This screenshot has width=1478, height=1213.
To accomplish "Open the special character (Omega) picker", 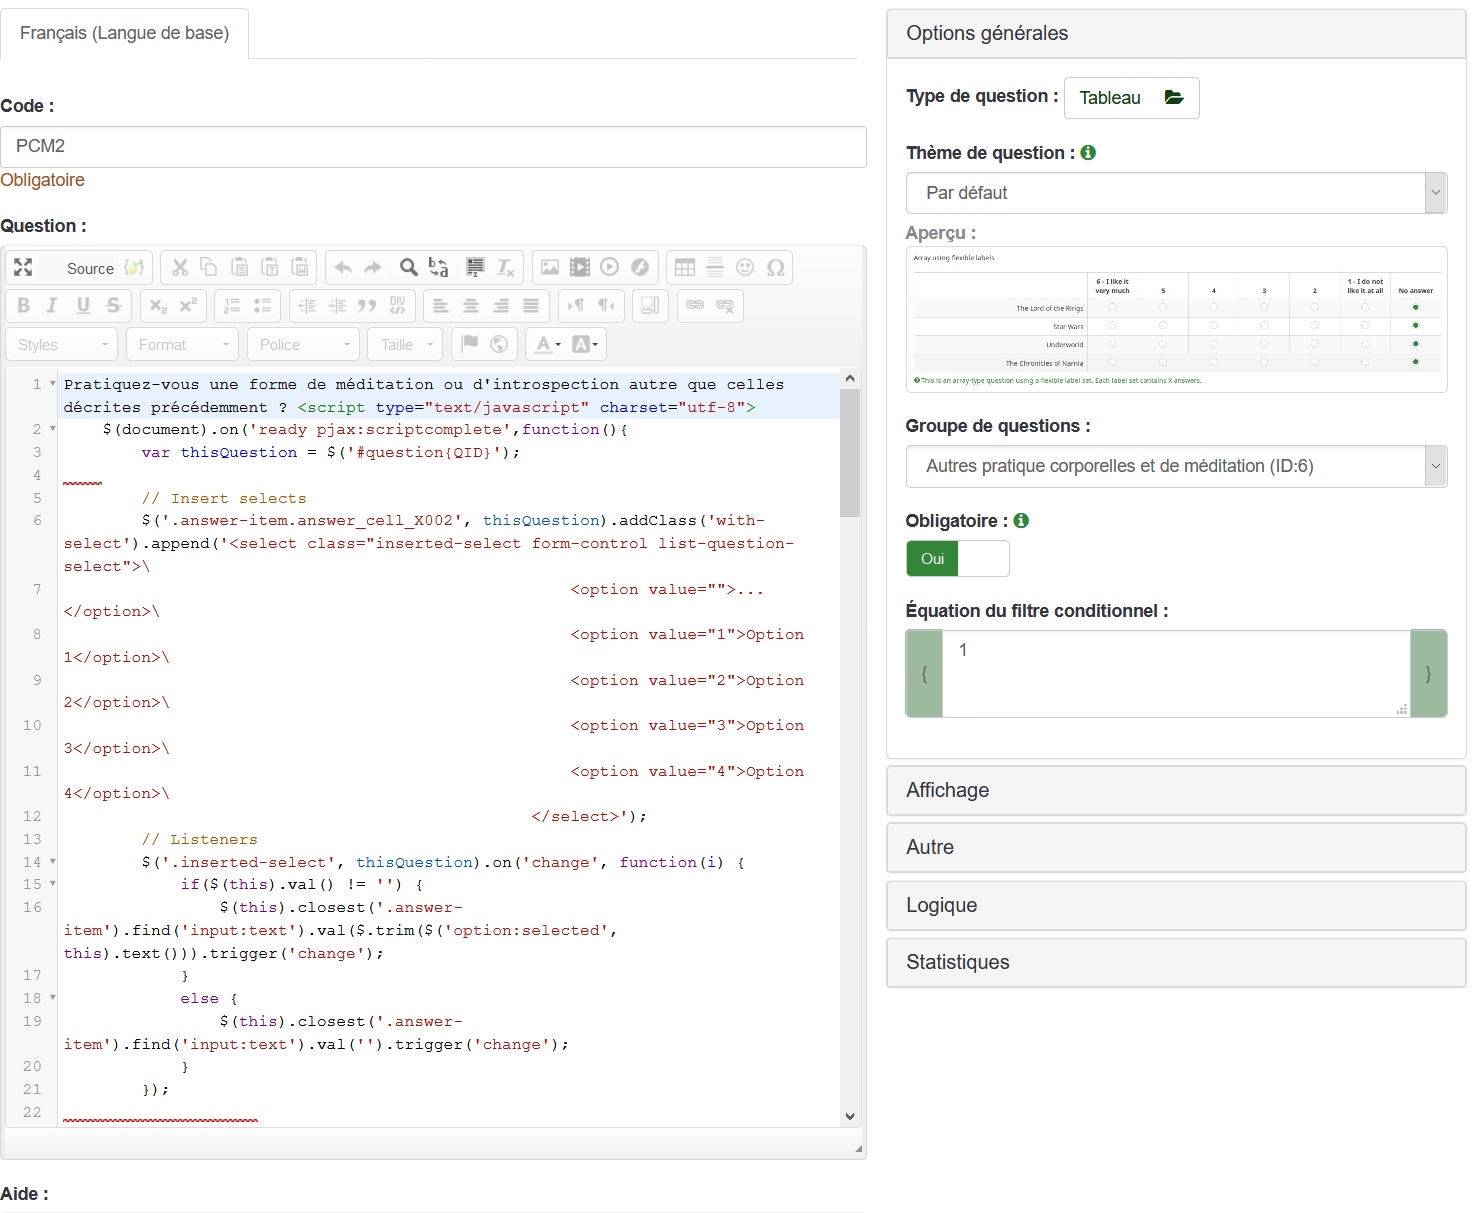I will tap(775, 267).
